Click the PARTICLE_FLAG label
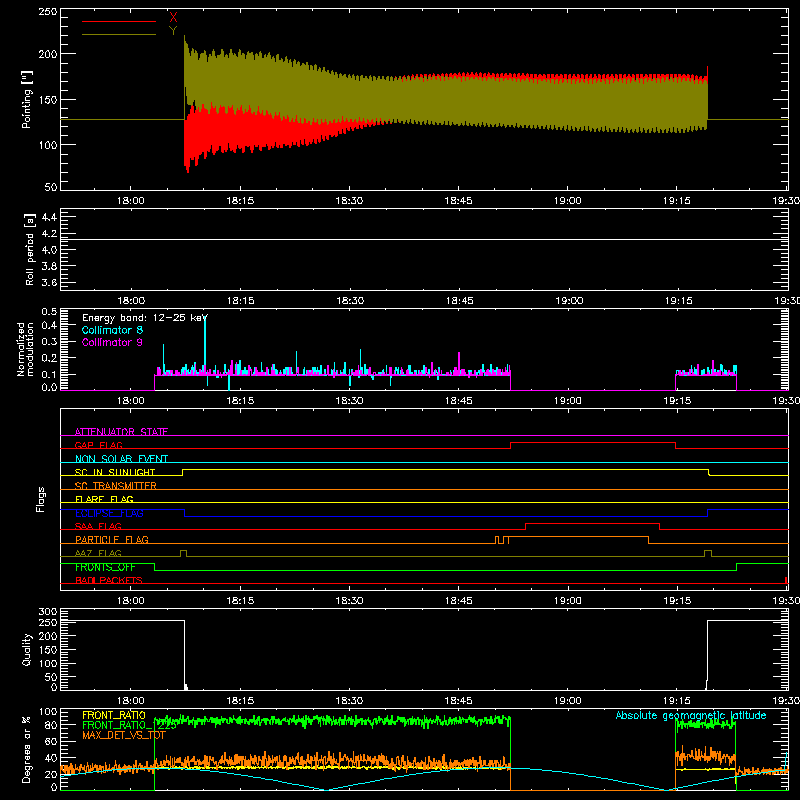The height and width of the screenshot is (800, 800). click(112, 539)
